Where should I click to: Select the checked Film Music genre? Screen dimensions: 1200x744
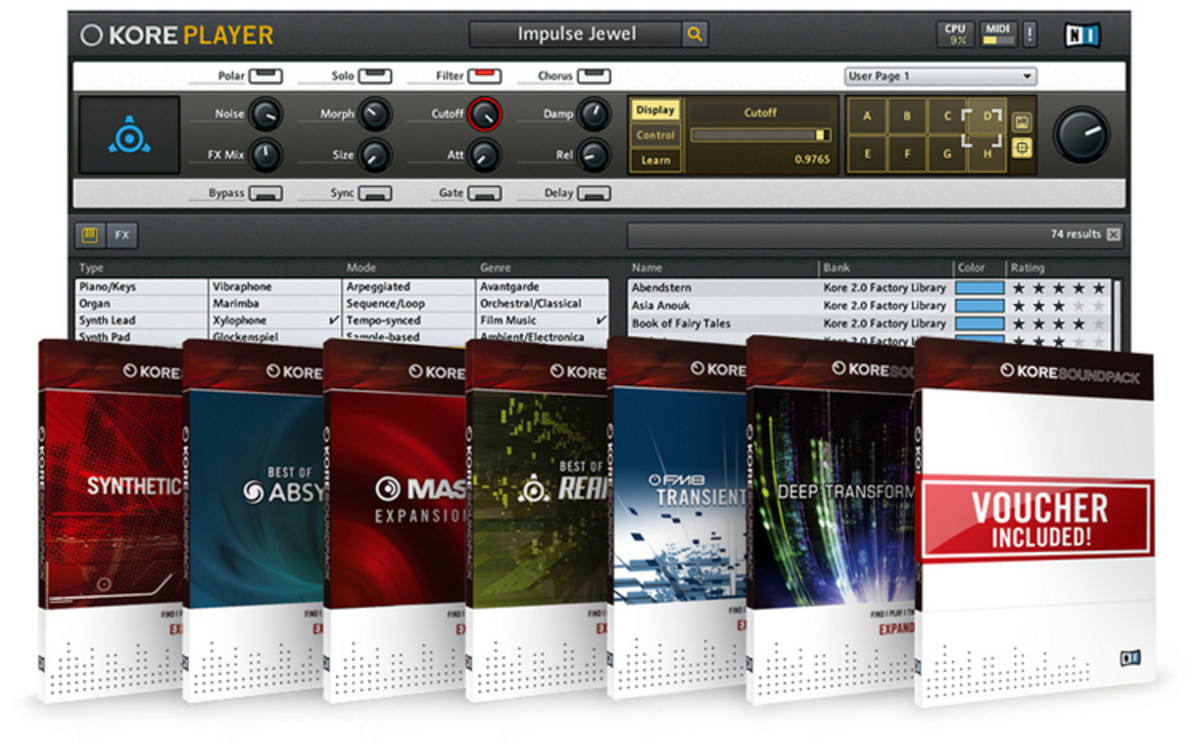point(542,321)
